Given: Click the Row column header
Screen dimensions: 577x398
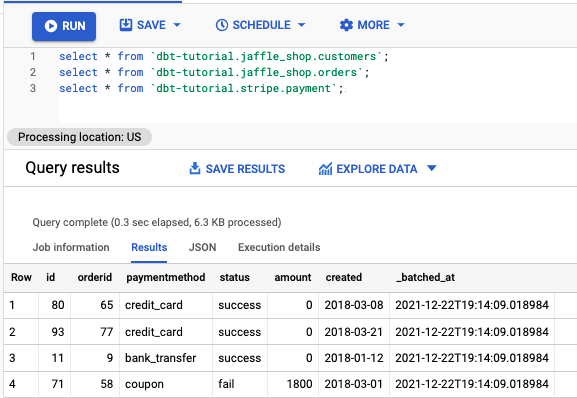Looking at the screenshot, I should (21, 277).
